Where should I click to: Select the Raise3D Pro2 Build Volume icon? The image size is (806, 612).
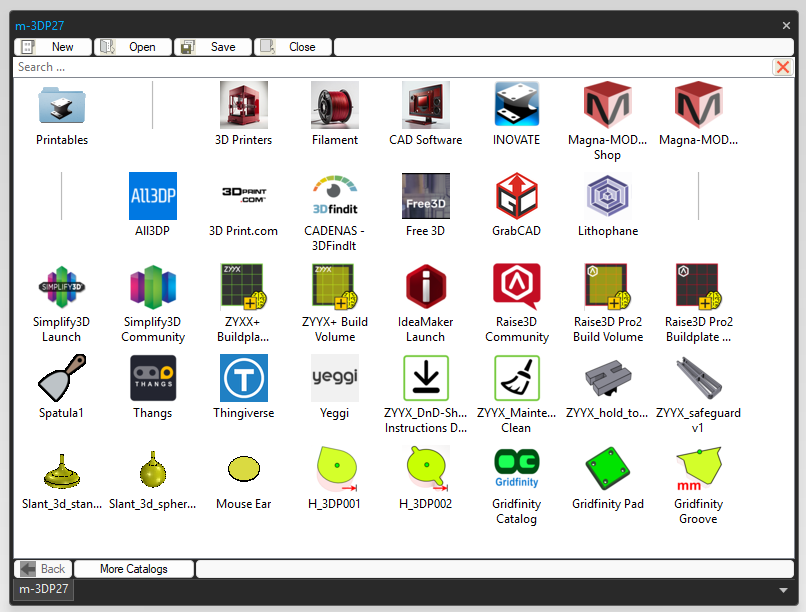click(608, 287)
